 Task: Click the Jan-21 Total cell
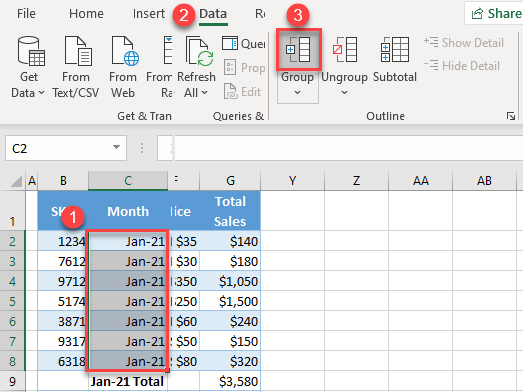click(x=128, y=381)
